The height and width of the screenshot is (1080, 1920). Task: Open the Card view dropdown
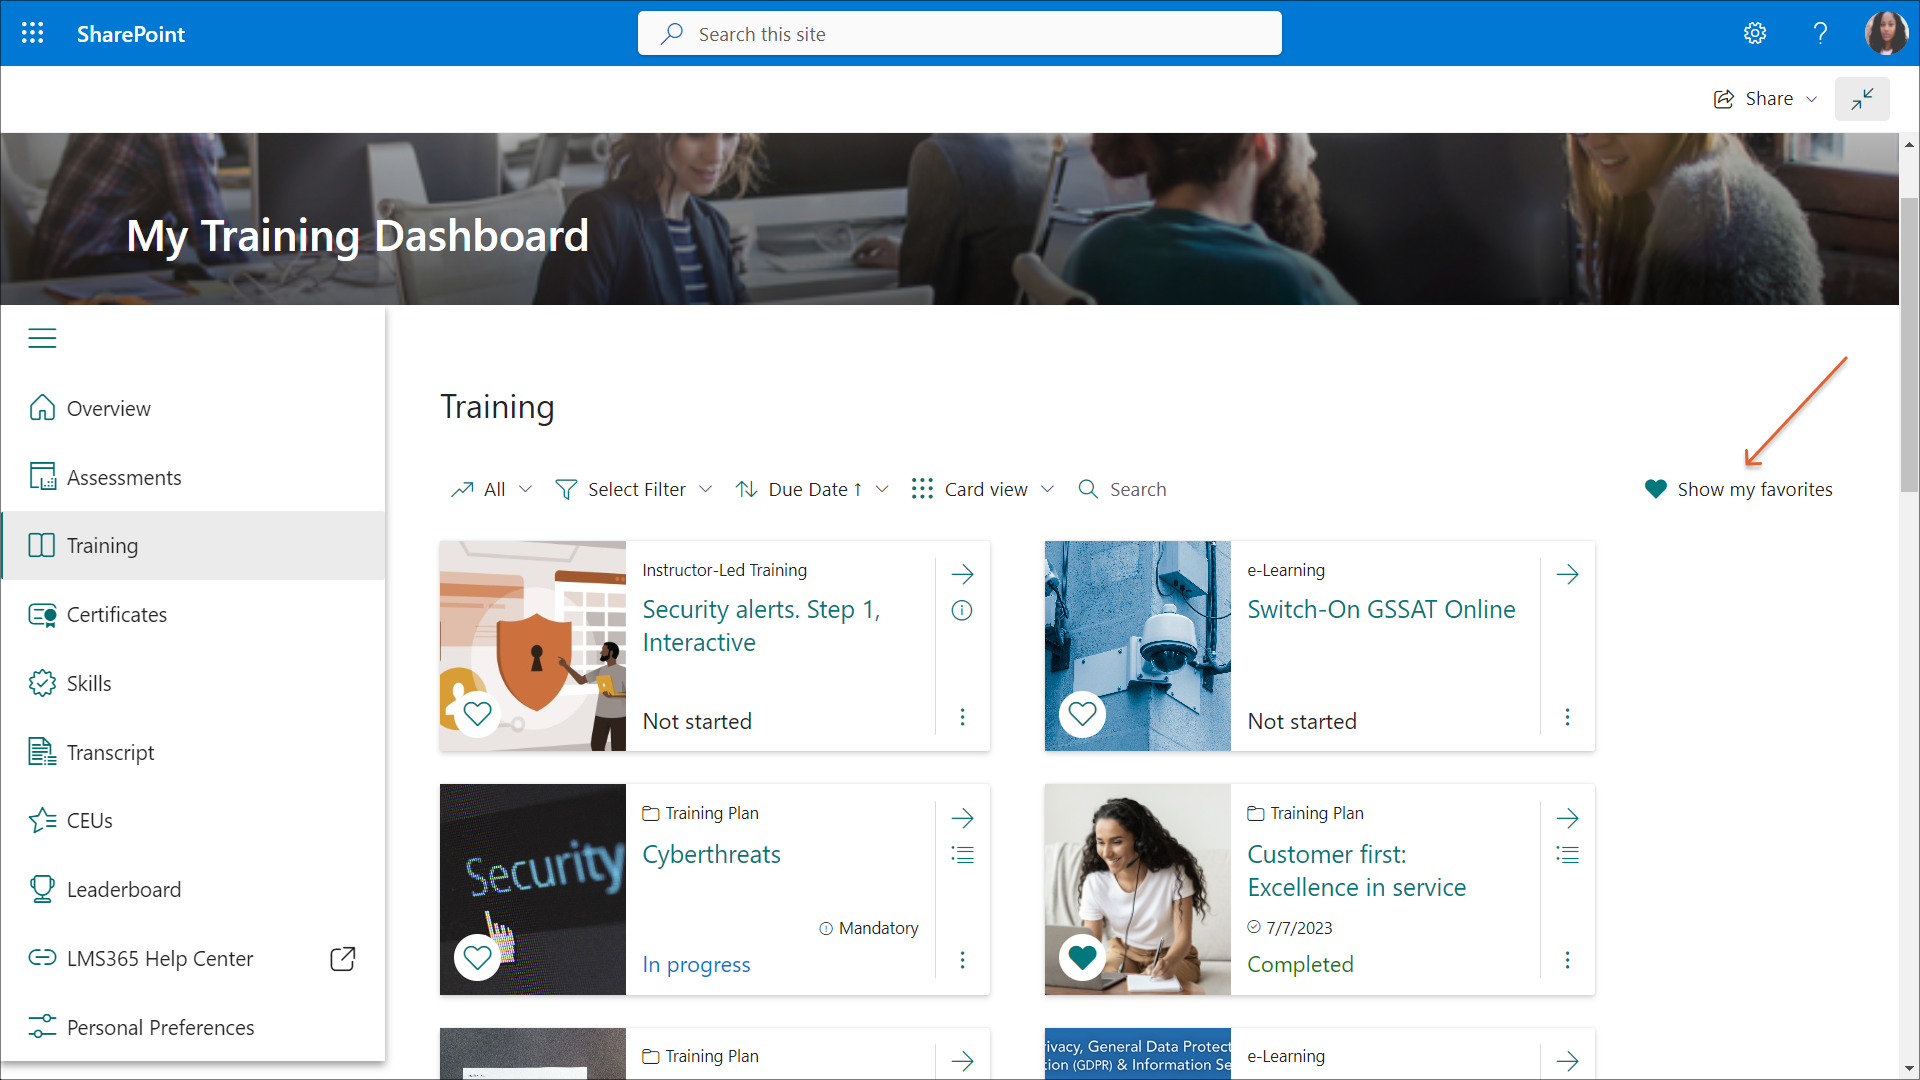(x=983, y=489)
